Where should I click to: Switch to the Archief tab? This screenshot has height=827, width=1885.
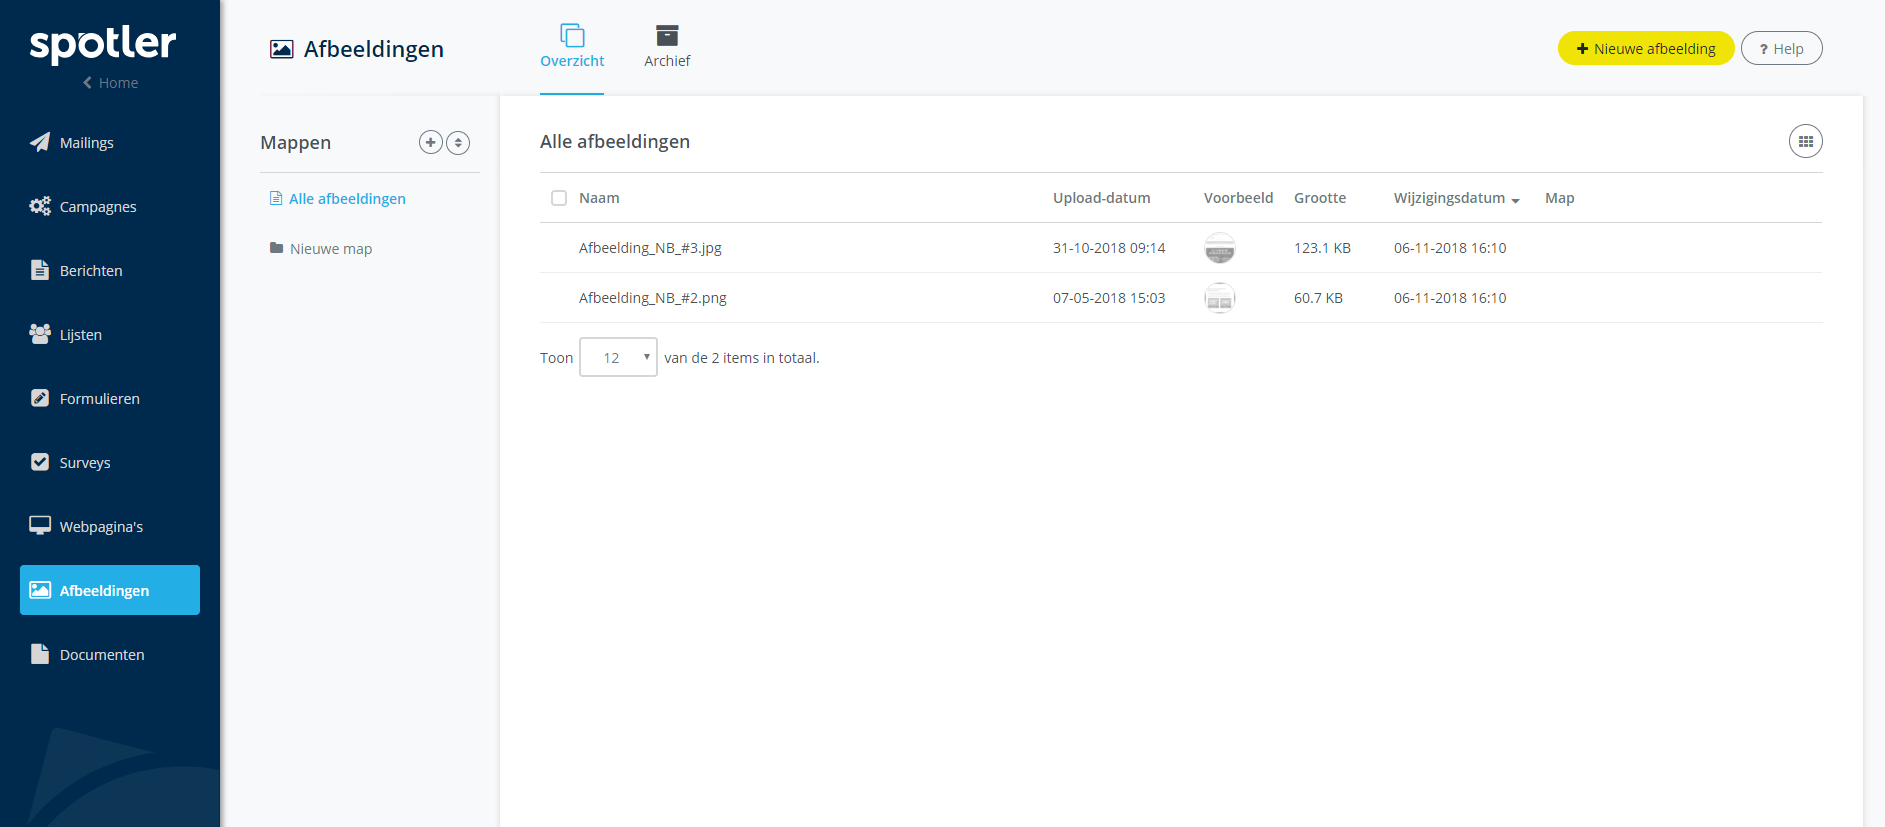pos(667,47)
